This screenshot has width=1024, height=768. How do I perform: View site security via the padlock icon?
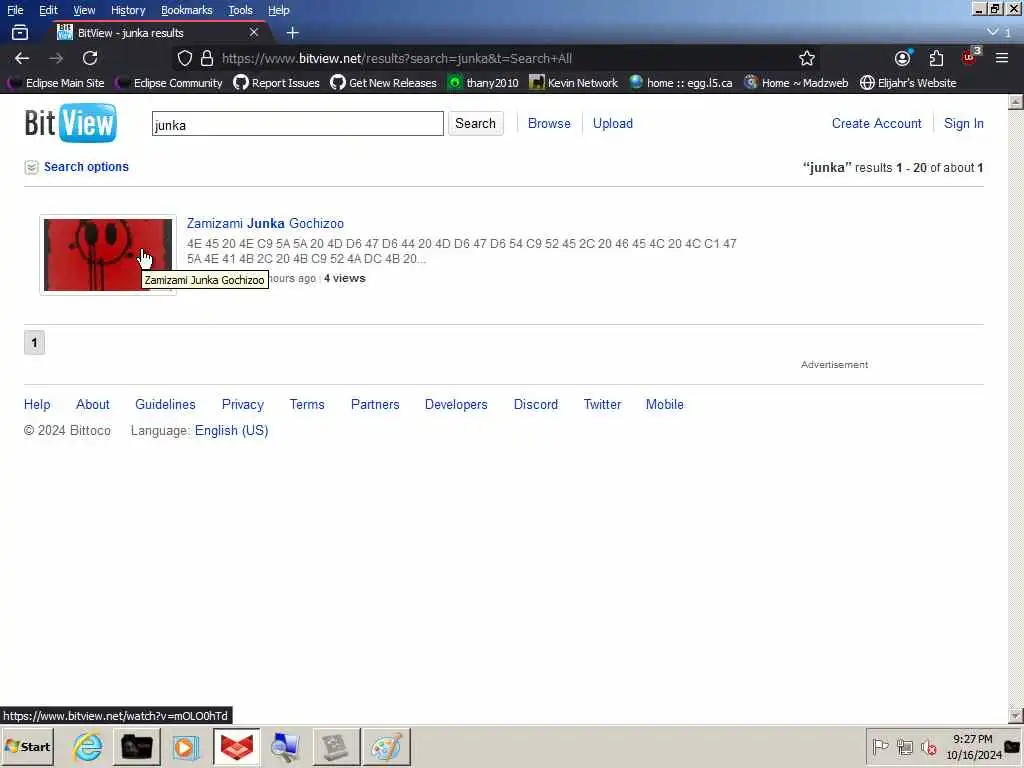click(x=207, y=58)
